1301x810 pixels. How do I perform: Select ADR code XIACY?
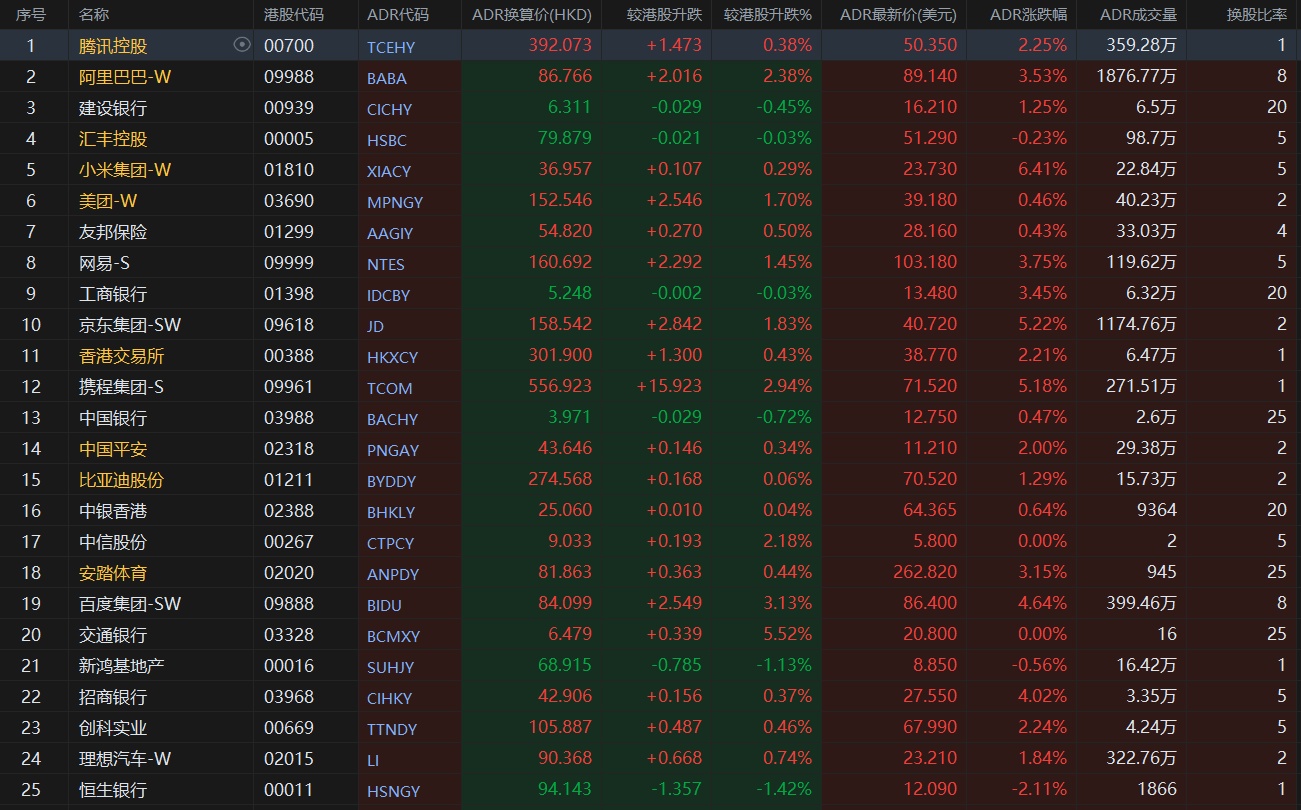tap(389, 171)
